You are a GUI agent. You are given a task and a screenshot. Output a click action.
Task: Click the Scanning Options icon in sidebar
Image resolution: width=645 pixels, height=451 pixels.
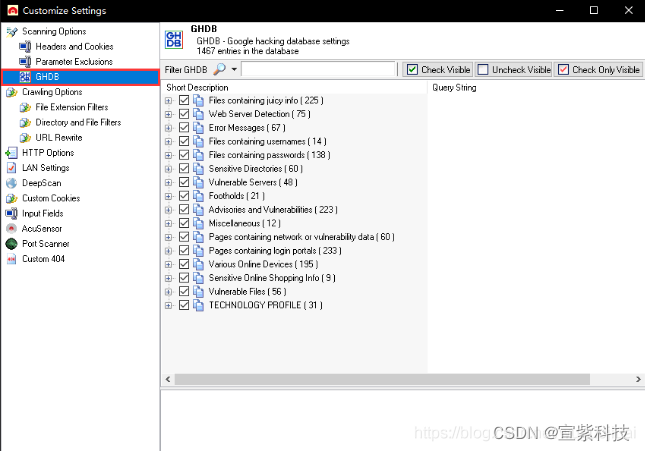pyautogui.click(x=12, y=32)
